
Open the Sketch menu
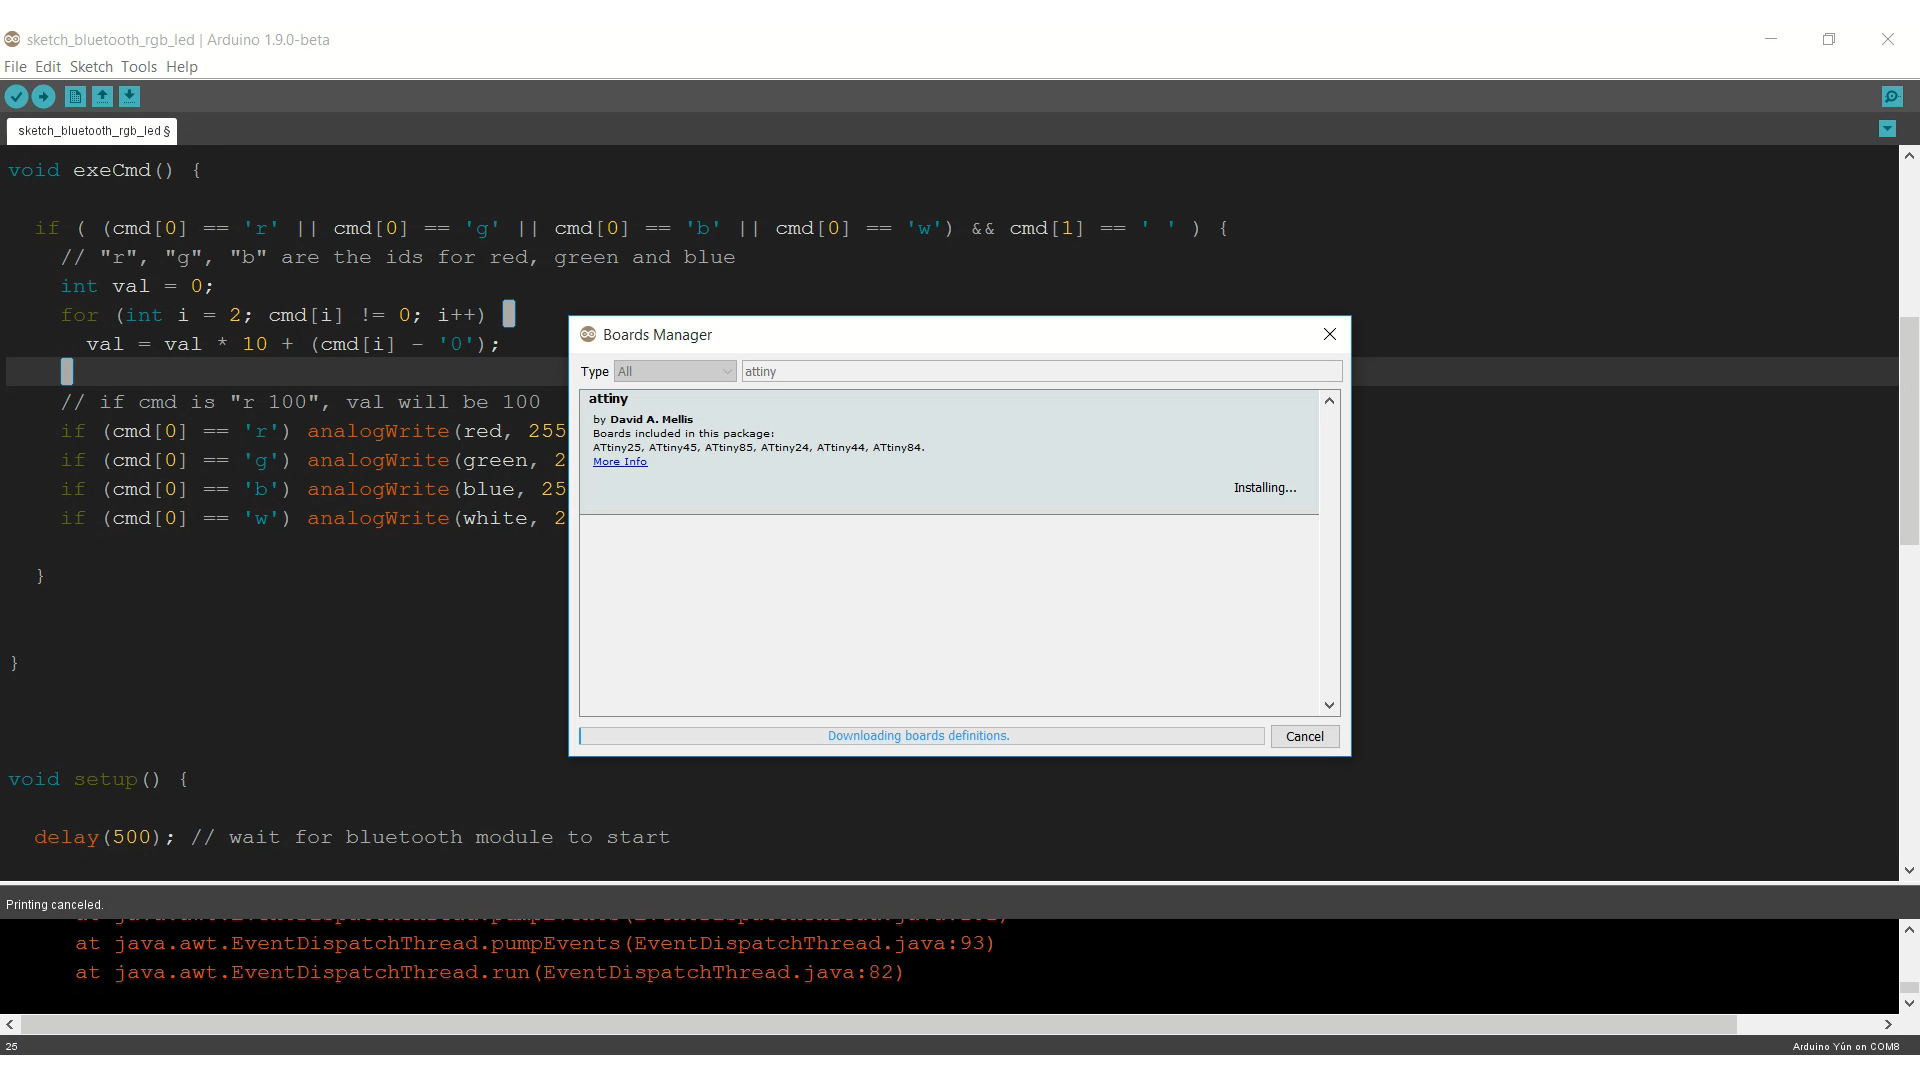tap(91, 67)
